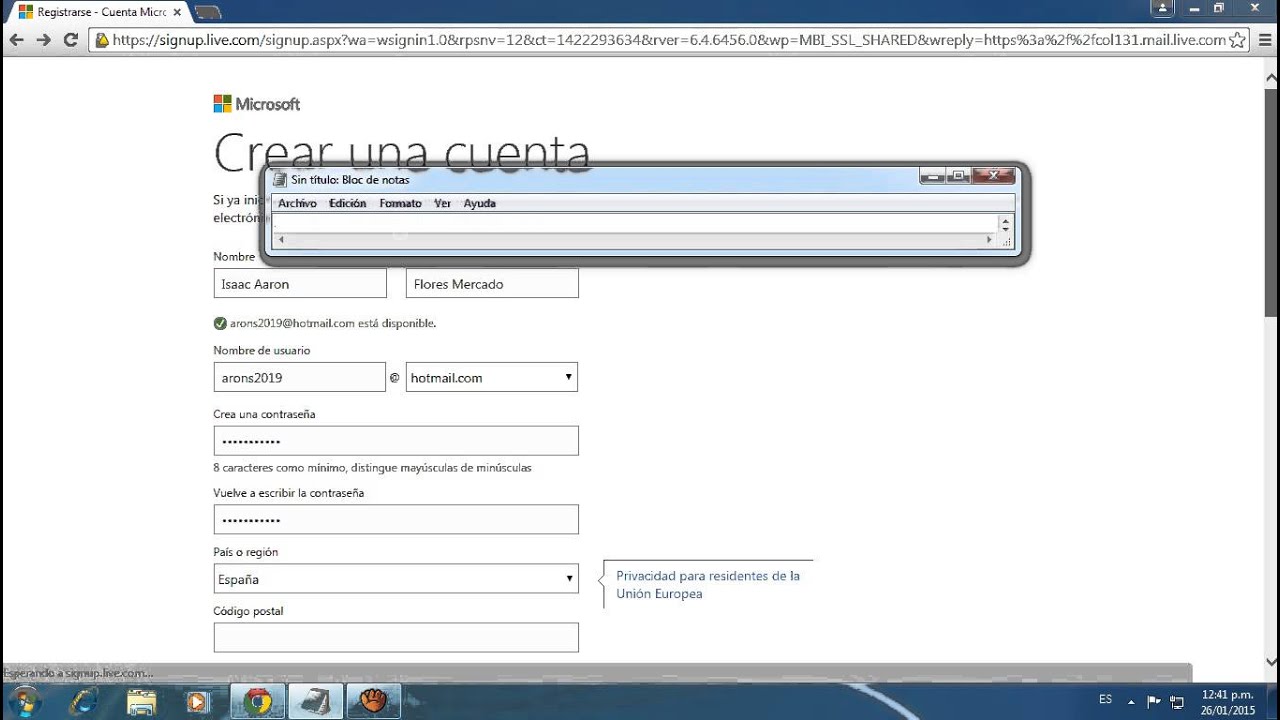Click the Crea una contraseña password field
The image size is (1280, 720).
tap(396, 441)
